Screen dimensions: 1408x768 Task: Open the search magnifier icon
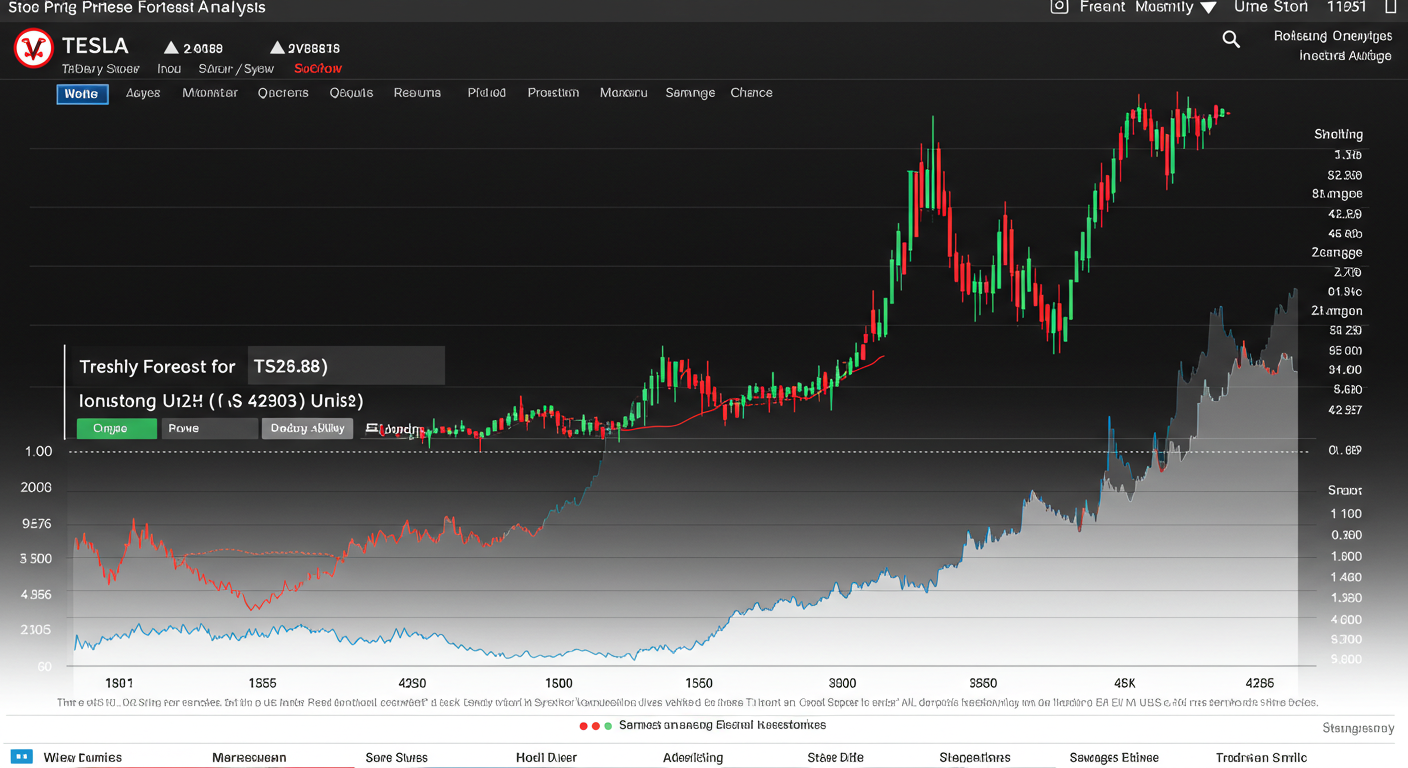pos(1231,39)
